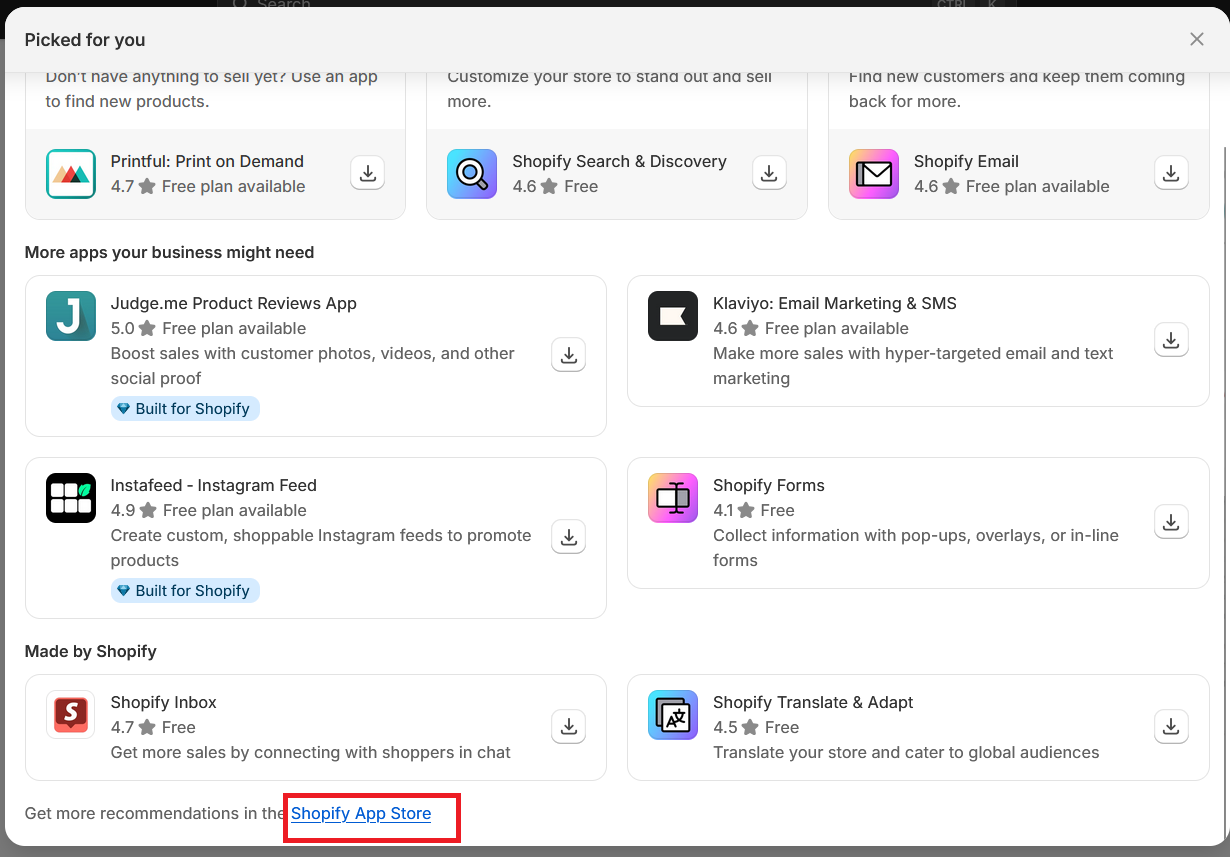
Task: Download Klaviyo: Email Marketing & SMS
Action: click(x=1171, y=340)
